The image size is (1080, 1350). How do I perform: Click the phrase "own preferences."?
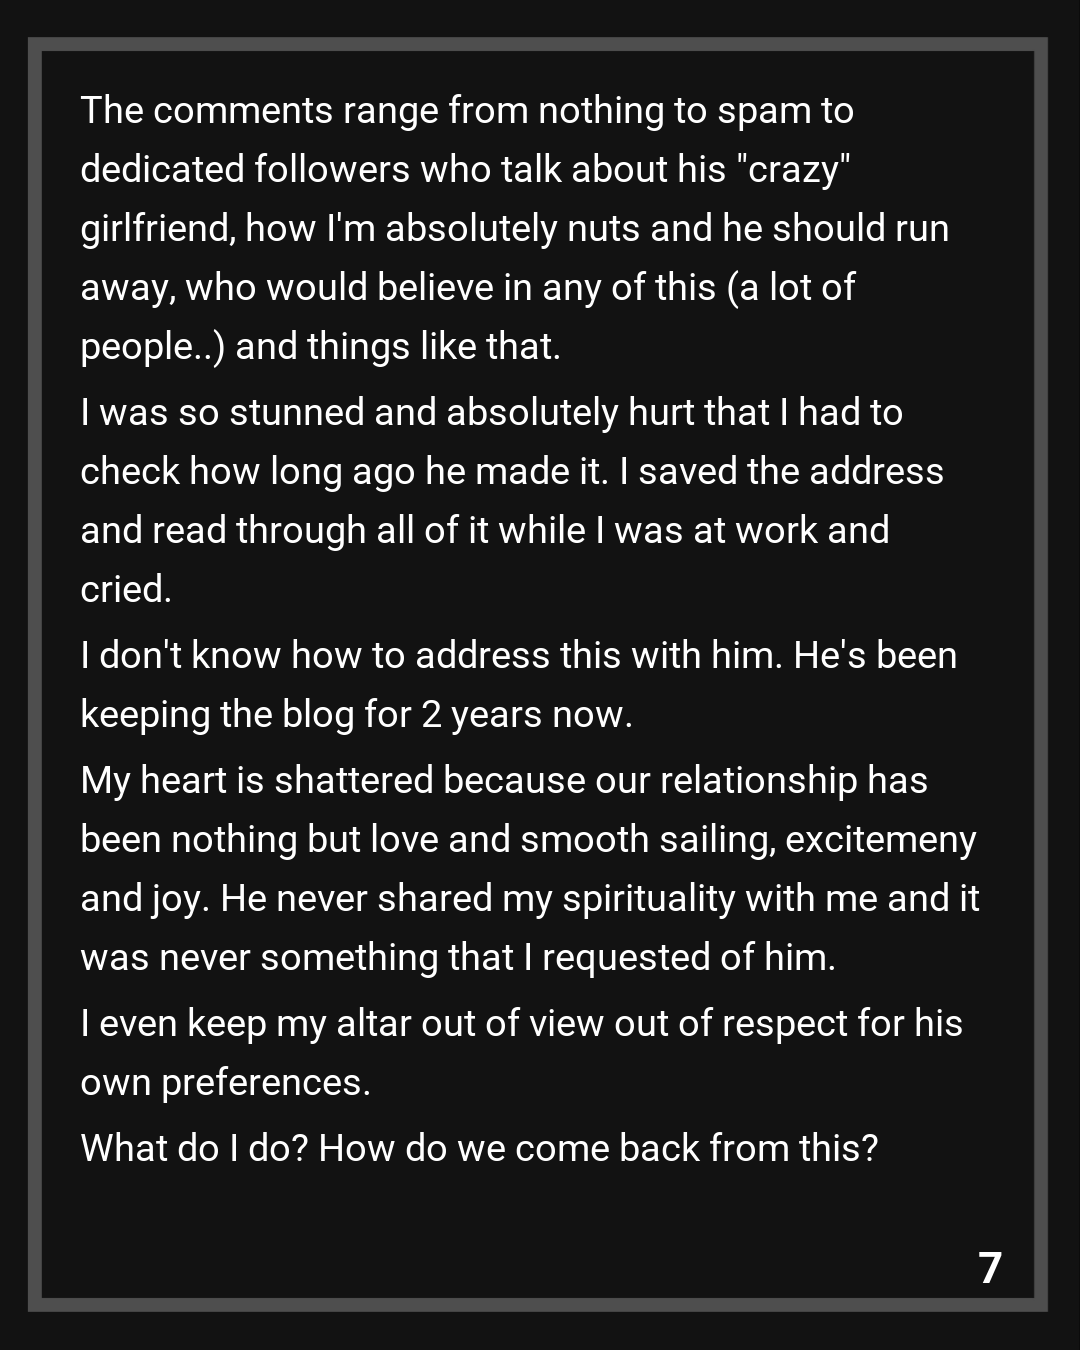[x=225, y=1082]
